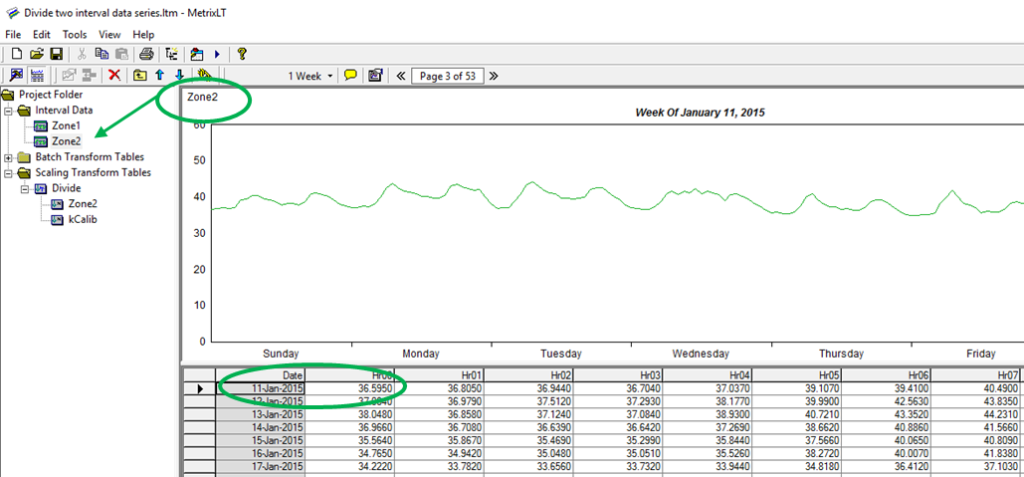This screenshot has width=1024, height=477.
Task: Click the New file icon in toolbar
Action: (x=15, y=53)
